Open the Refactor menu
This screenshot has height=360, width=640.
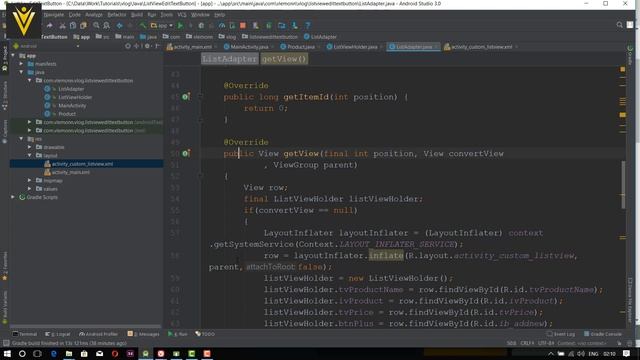point(117,15)
